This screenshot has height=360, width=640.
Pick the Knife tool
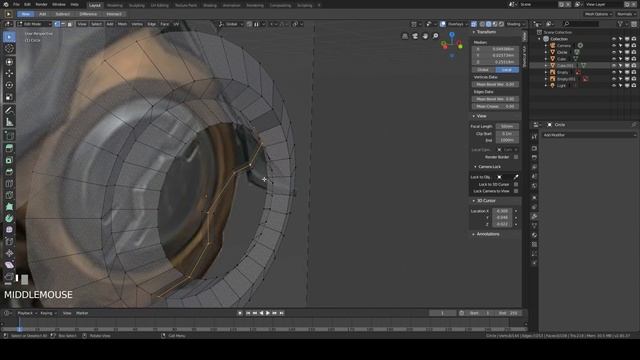[9, 195]
